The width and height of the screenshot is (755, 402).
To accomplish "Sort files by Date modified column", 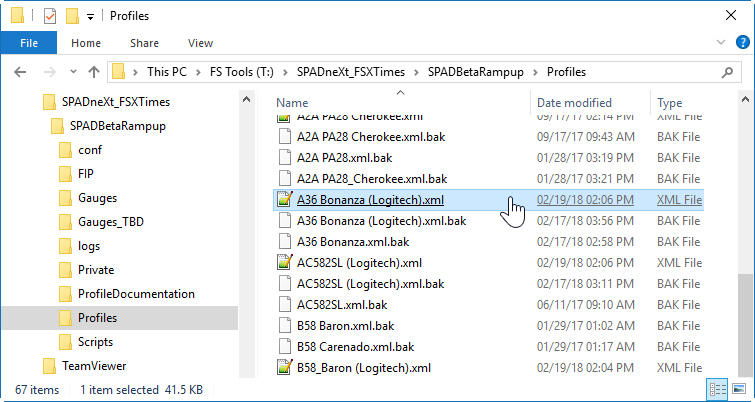I will click(574, 103).
